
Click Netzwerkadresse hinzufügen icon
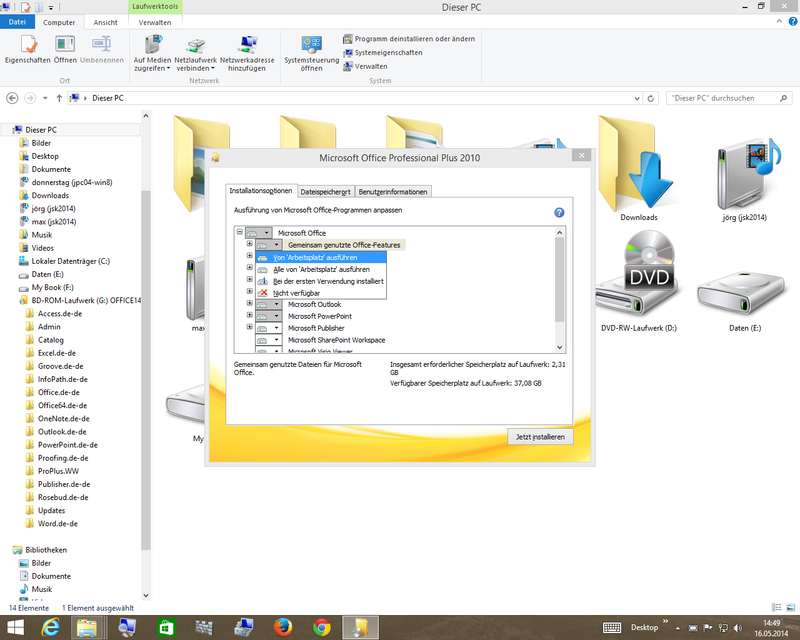point(245,48)
